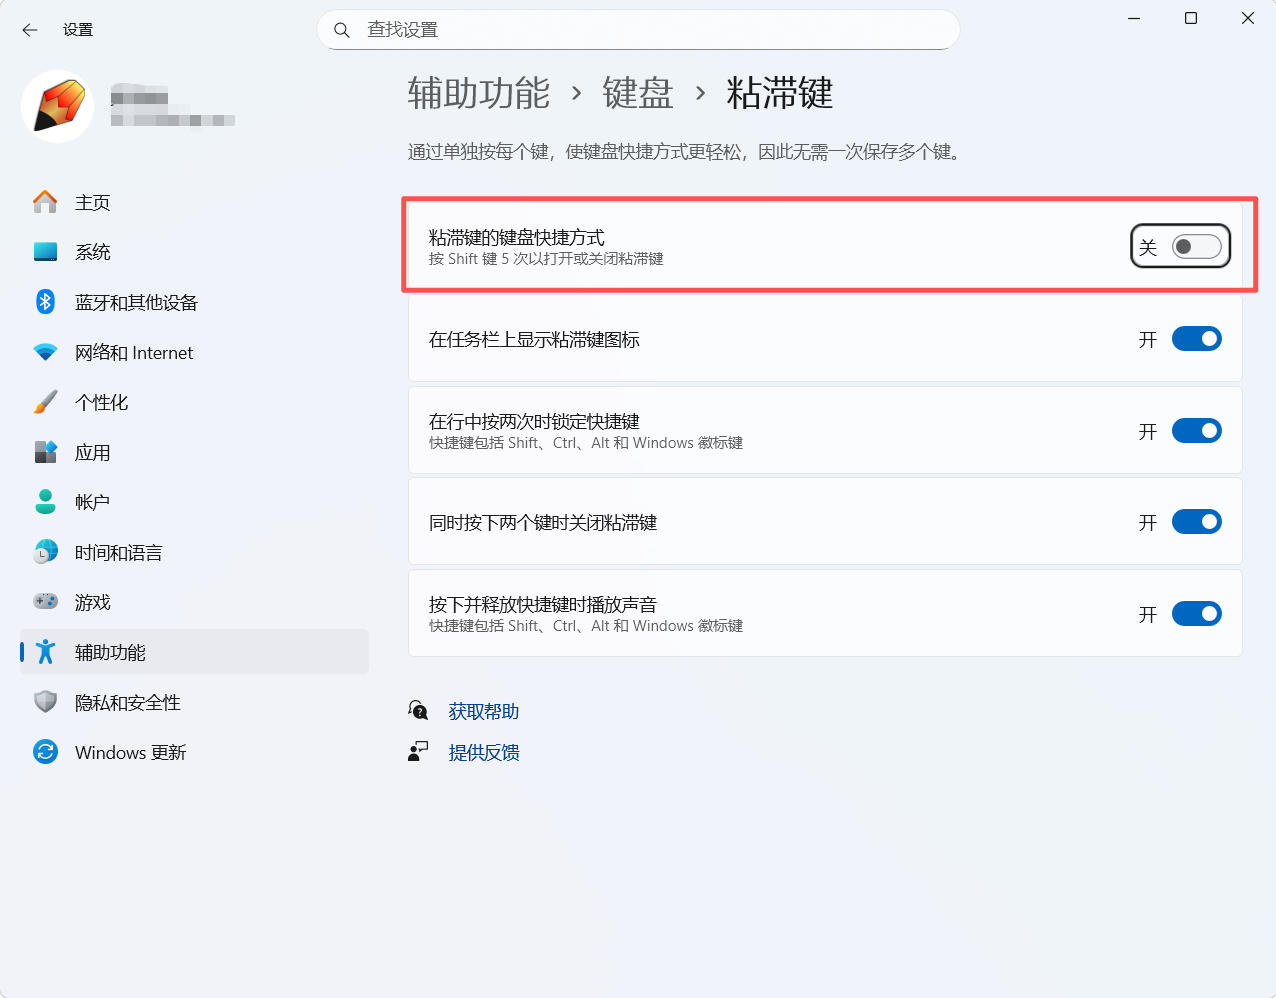Select 时间和语言 in the sidebar

tap(118, 552)
